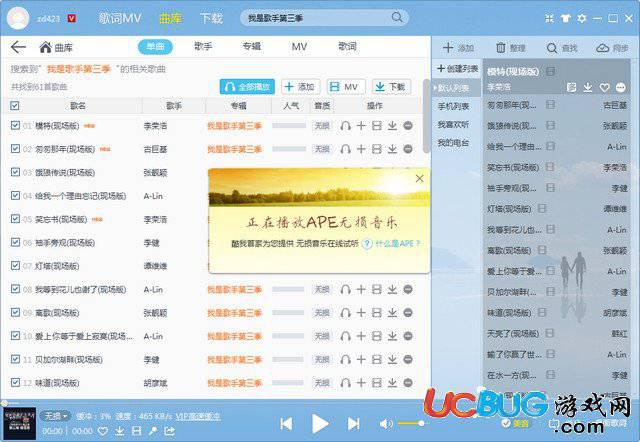Open the 无损 quality dropdown in player bar

point(56,416)
